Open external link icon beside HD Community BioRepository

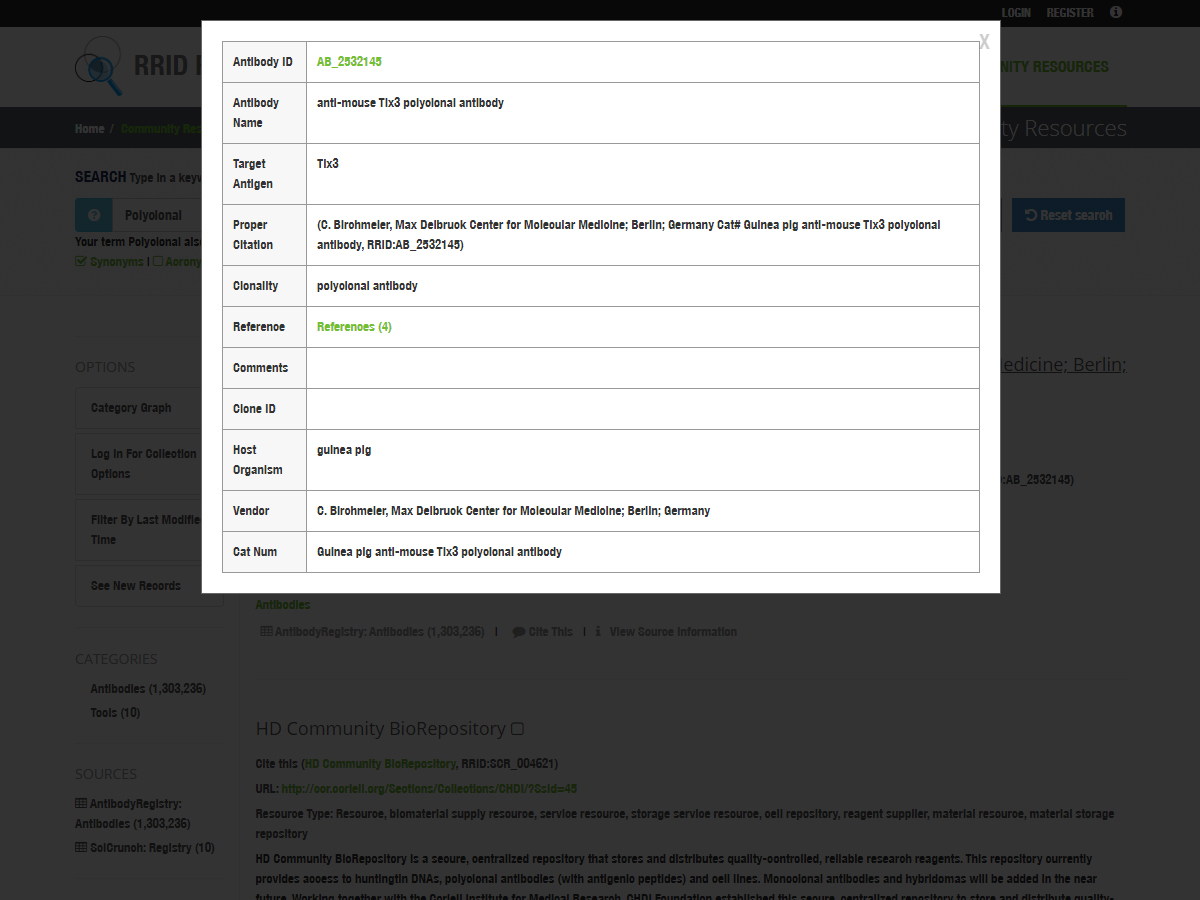point(518,729)
